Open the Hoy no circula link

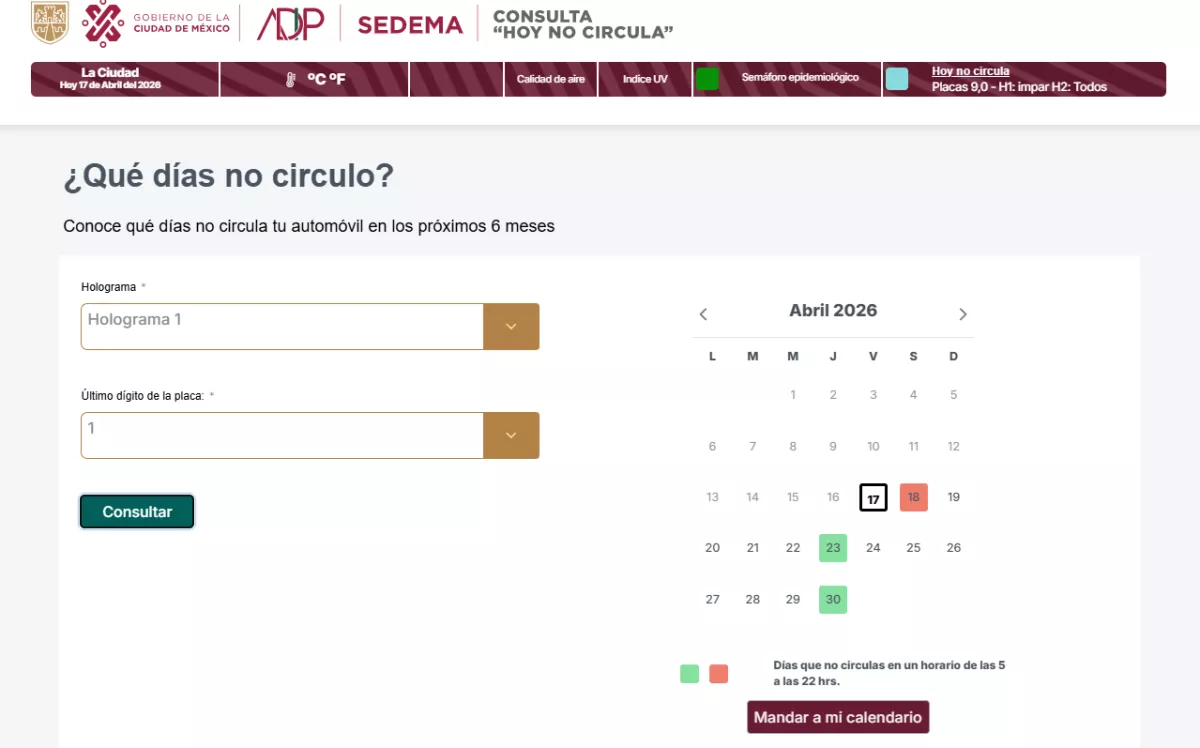pos(970,71)
